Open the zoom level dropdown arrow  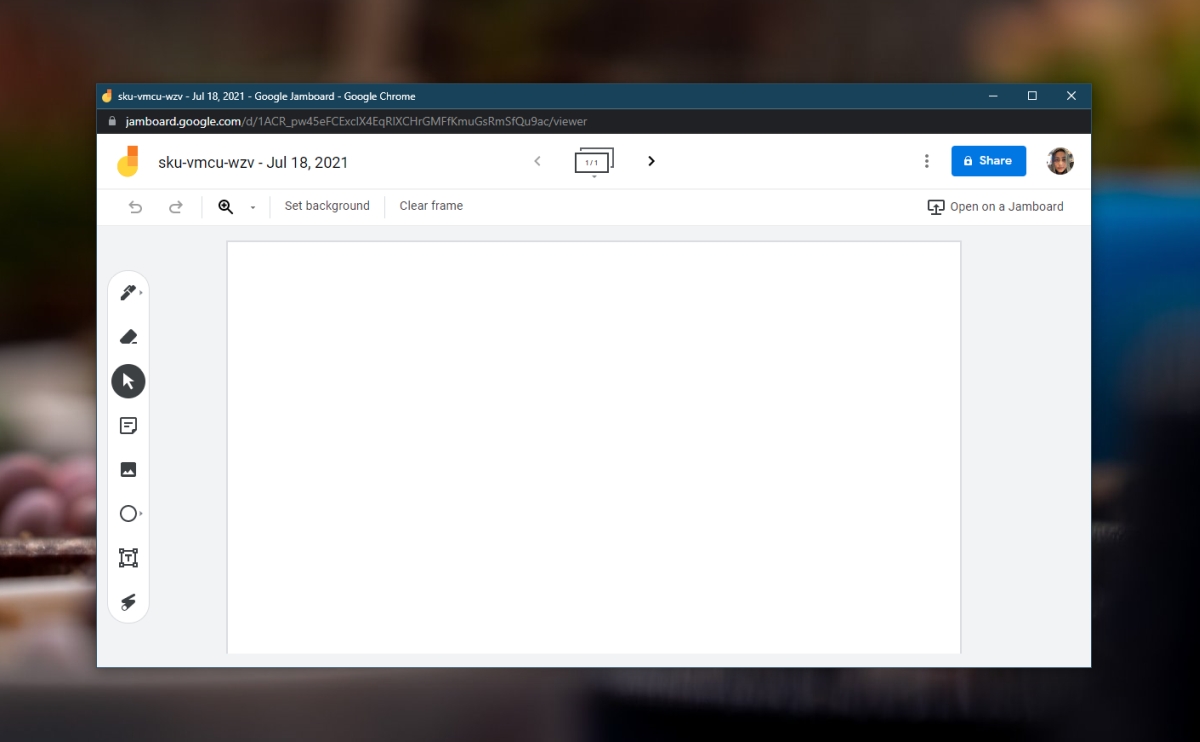(x=253, y=208)
